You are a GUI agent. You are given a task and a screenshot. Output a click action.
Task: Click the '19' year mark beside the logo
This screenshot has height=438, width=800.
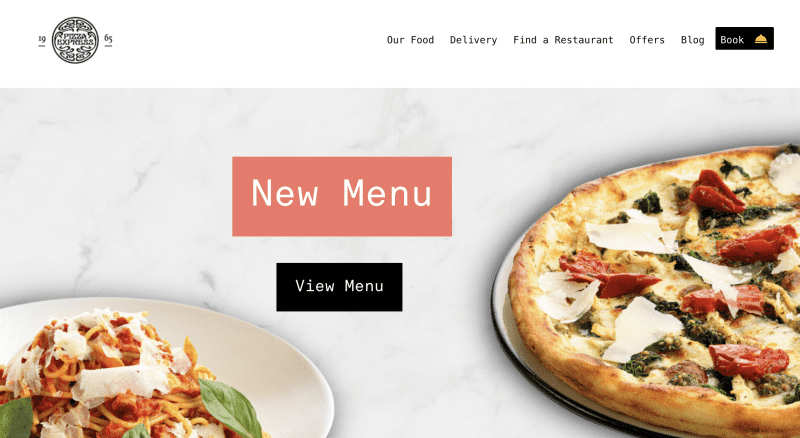pyautogui.click(x=42, y=39)
